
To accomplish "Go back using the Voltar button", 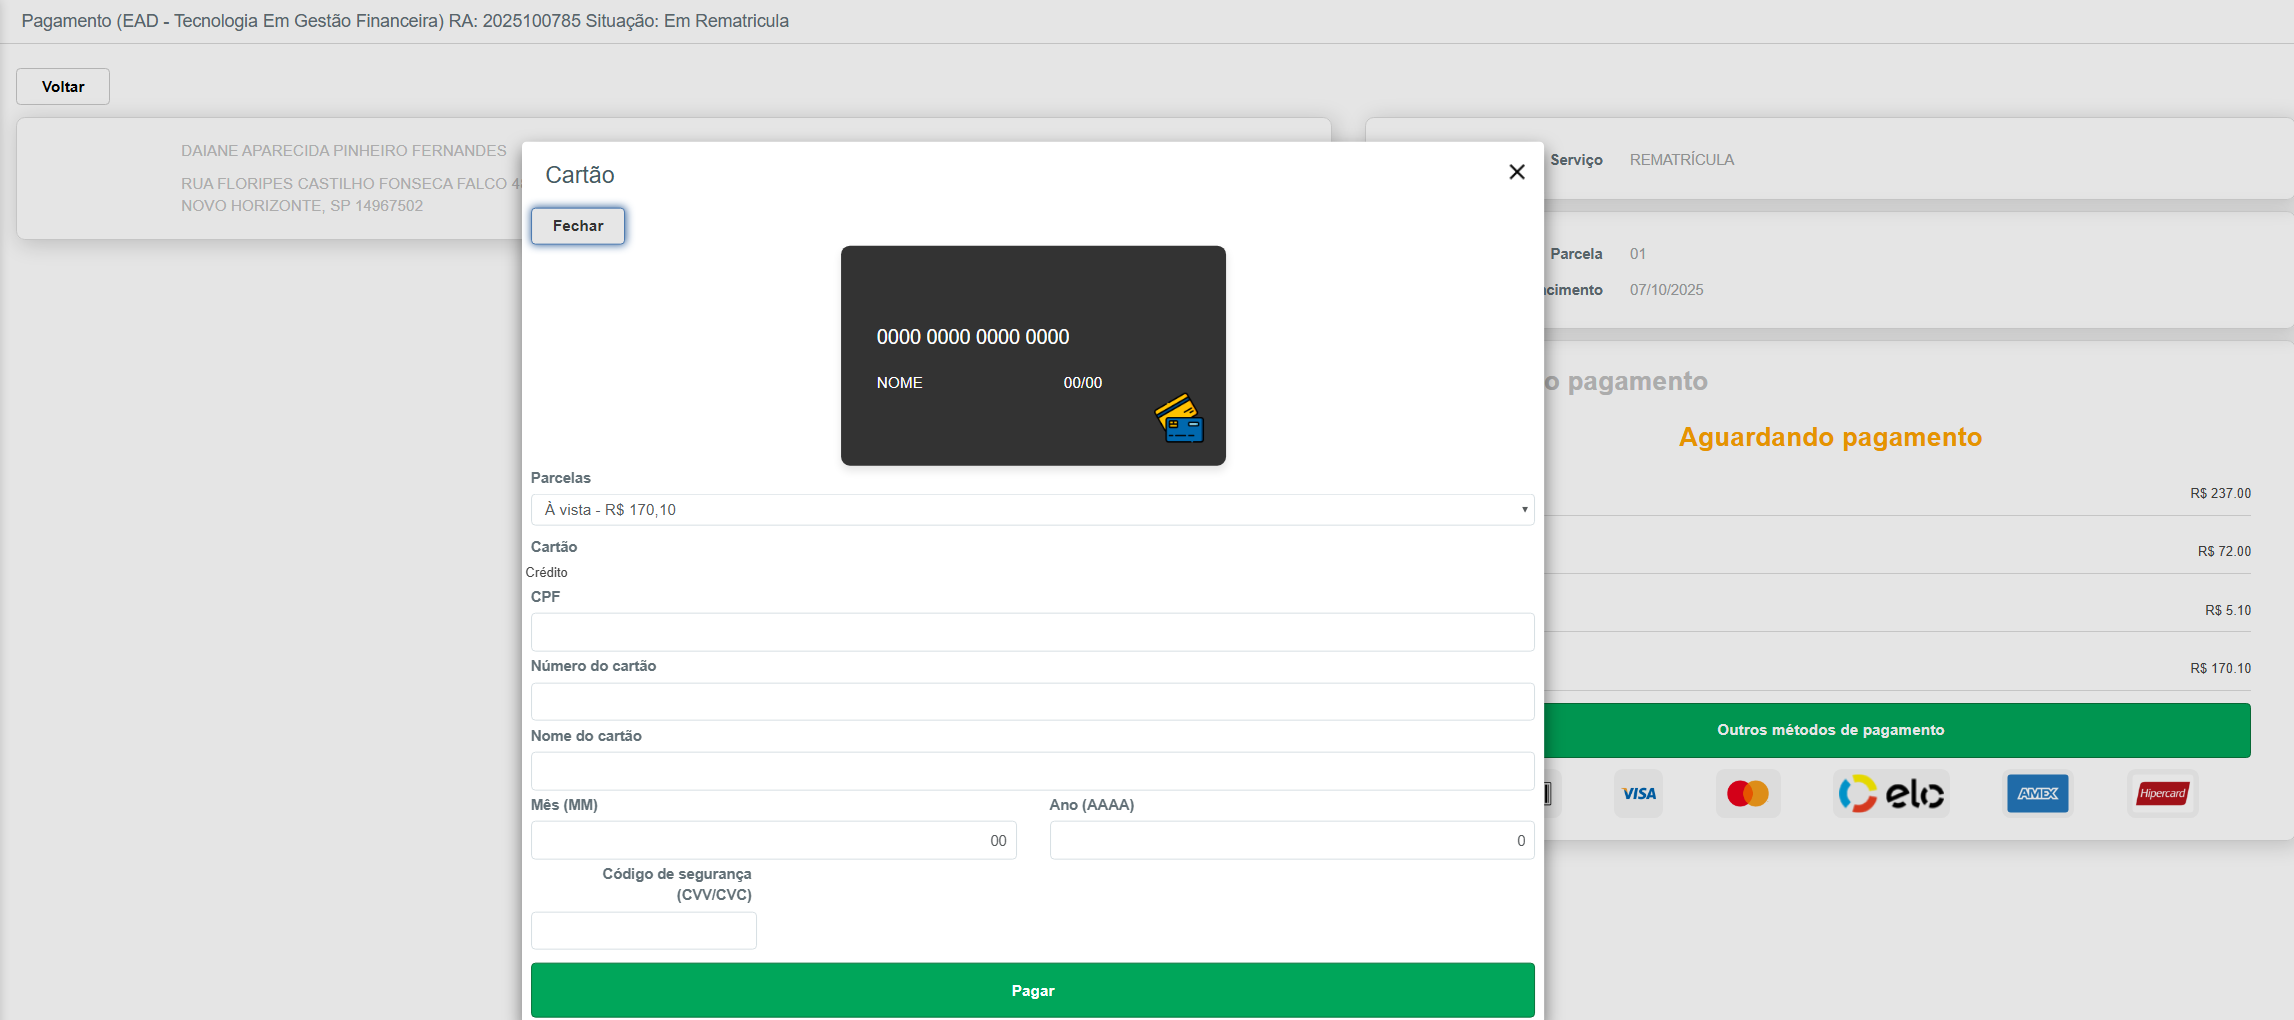I will (x=63, y=87).
